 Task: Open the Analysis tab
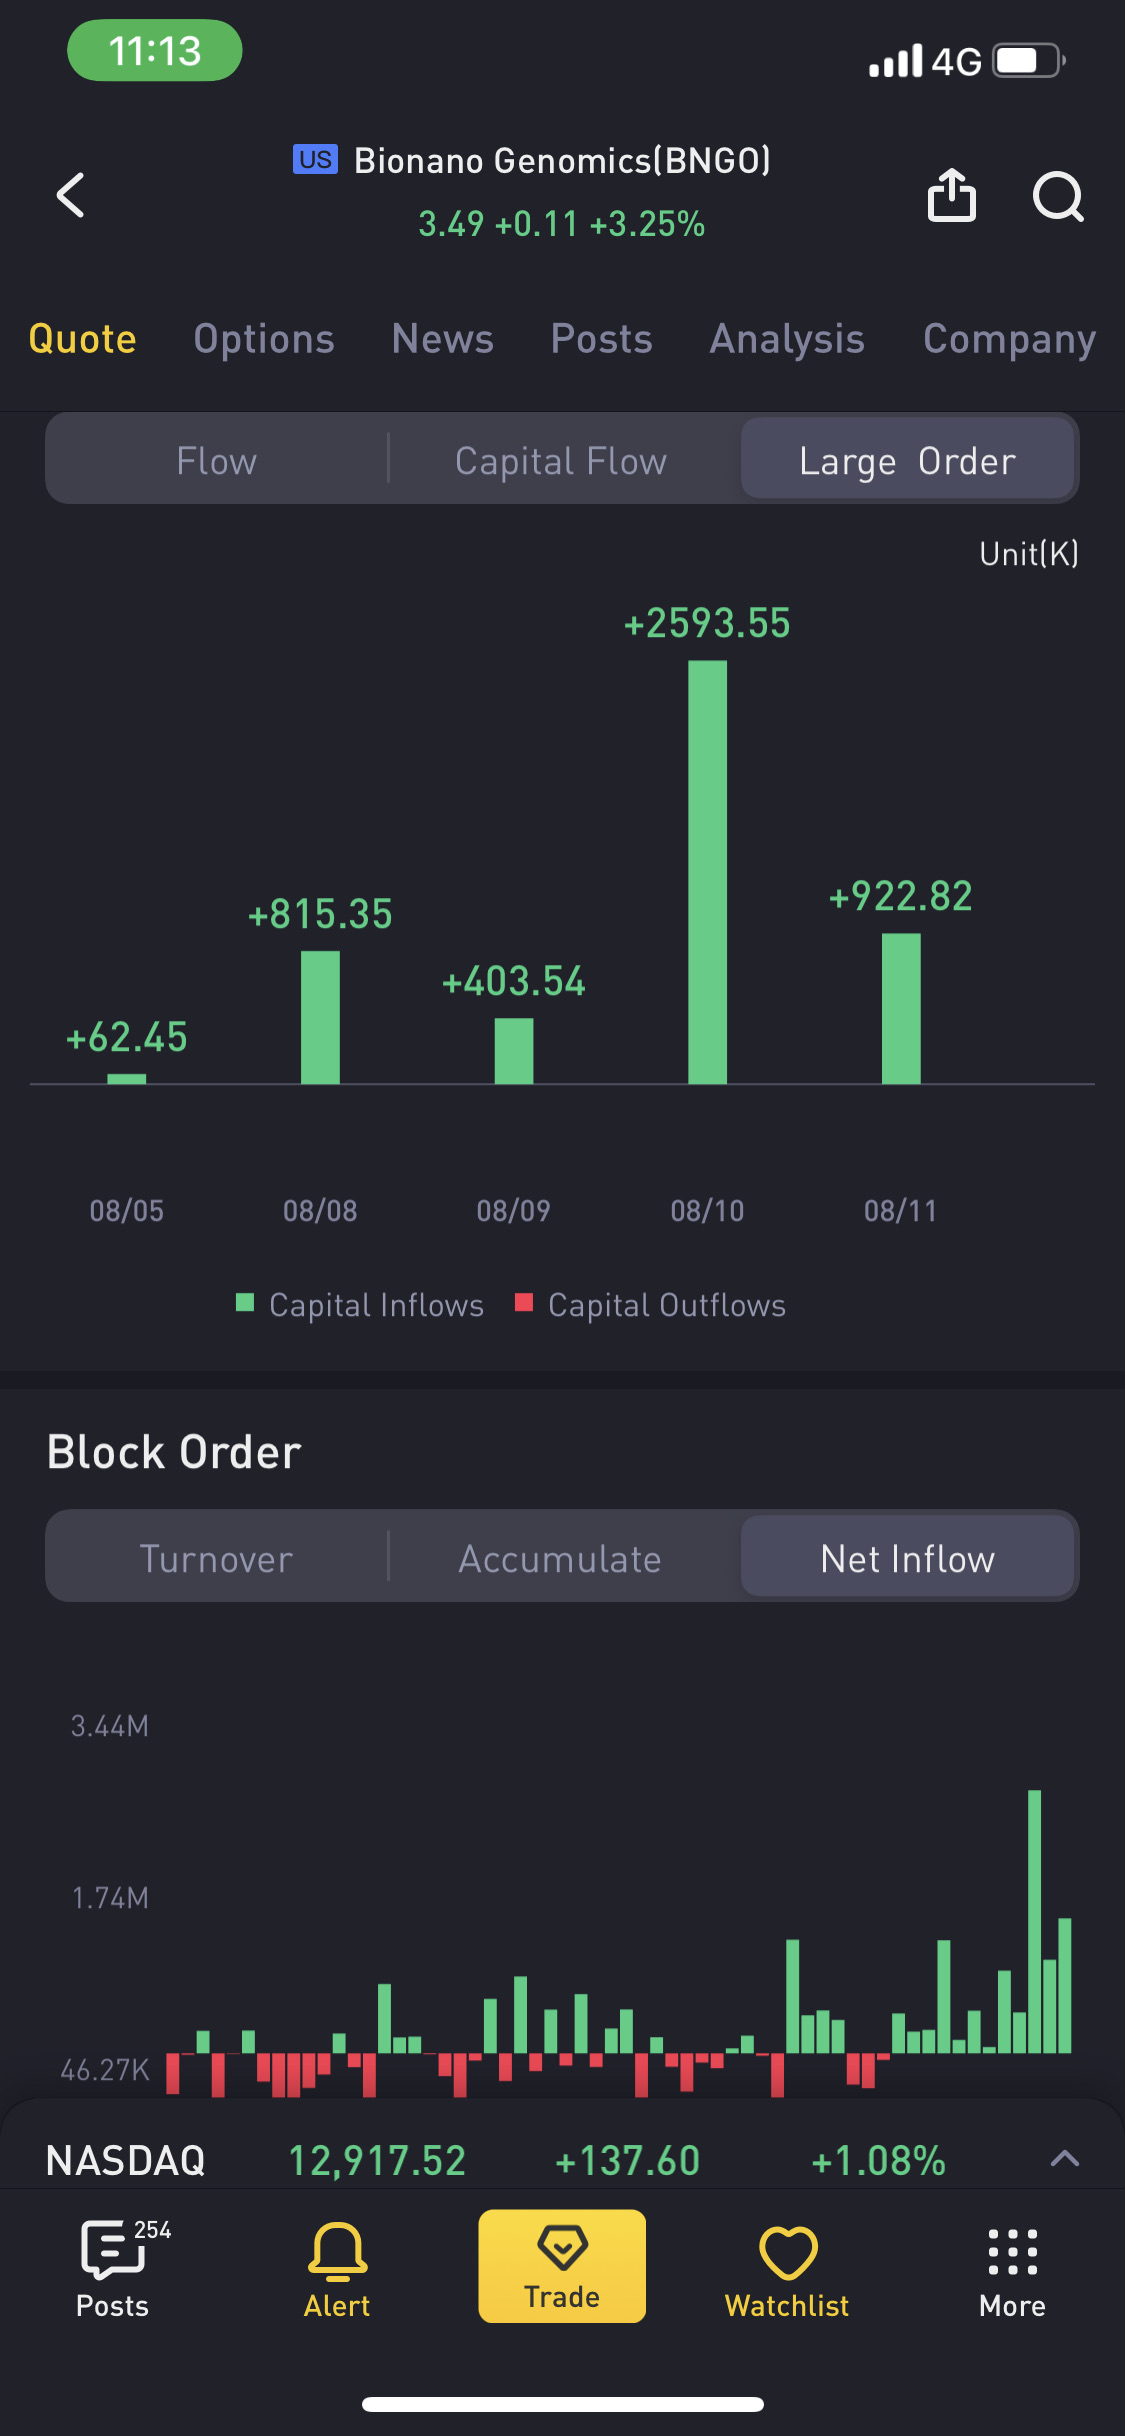click(x=787, y=339)
